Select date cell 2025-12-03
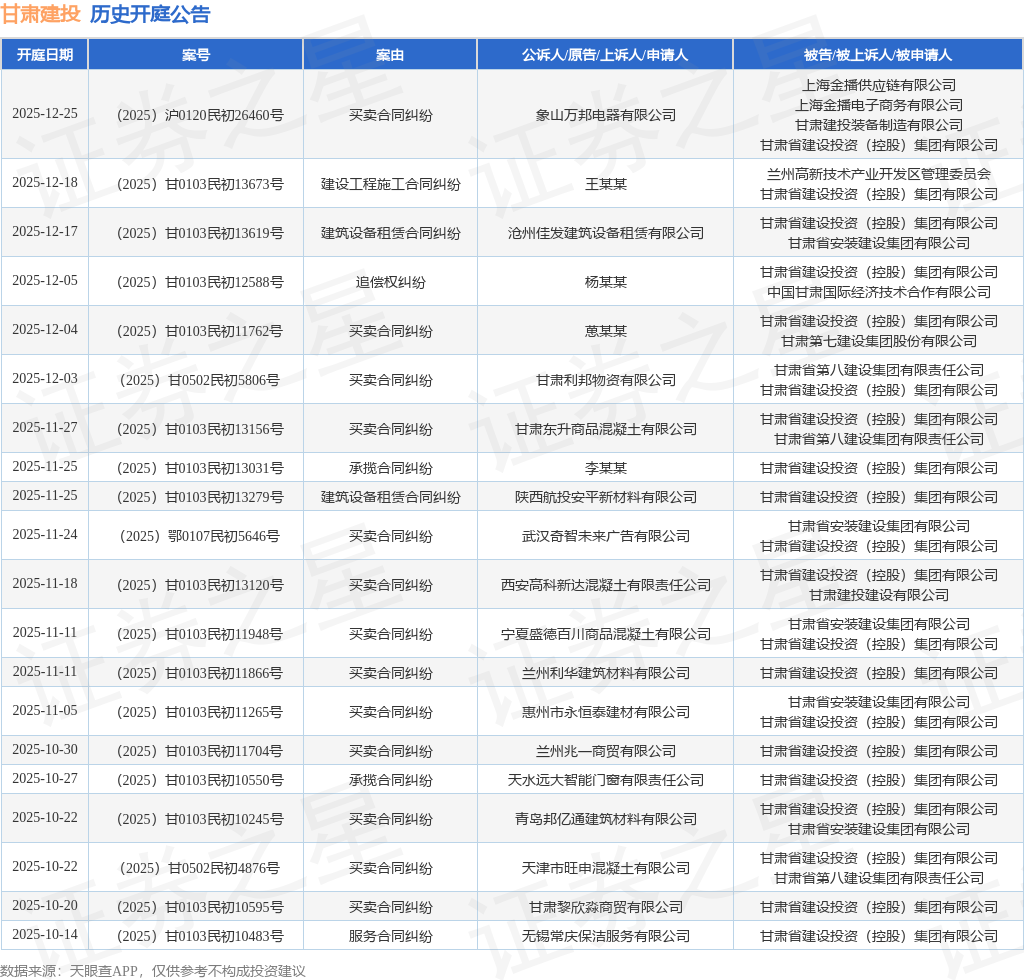The image size is (1024, 980). click(44, 379)
